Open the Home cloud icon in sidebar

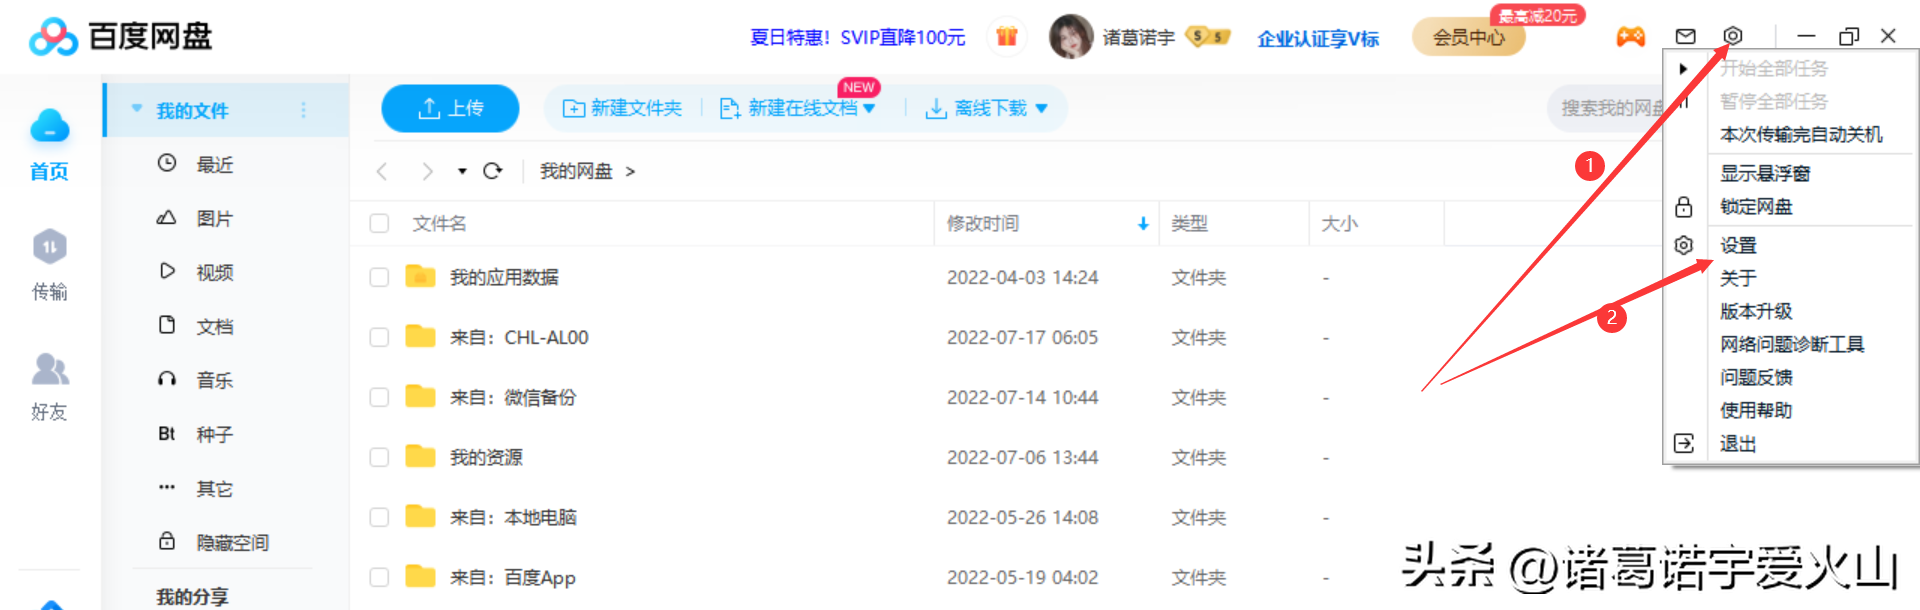click(x=49, y=127)
